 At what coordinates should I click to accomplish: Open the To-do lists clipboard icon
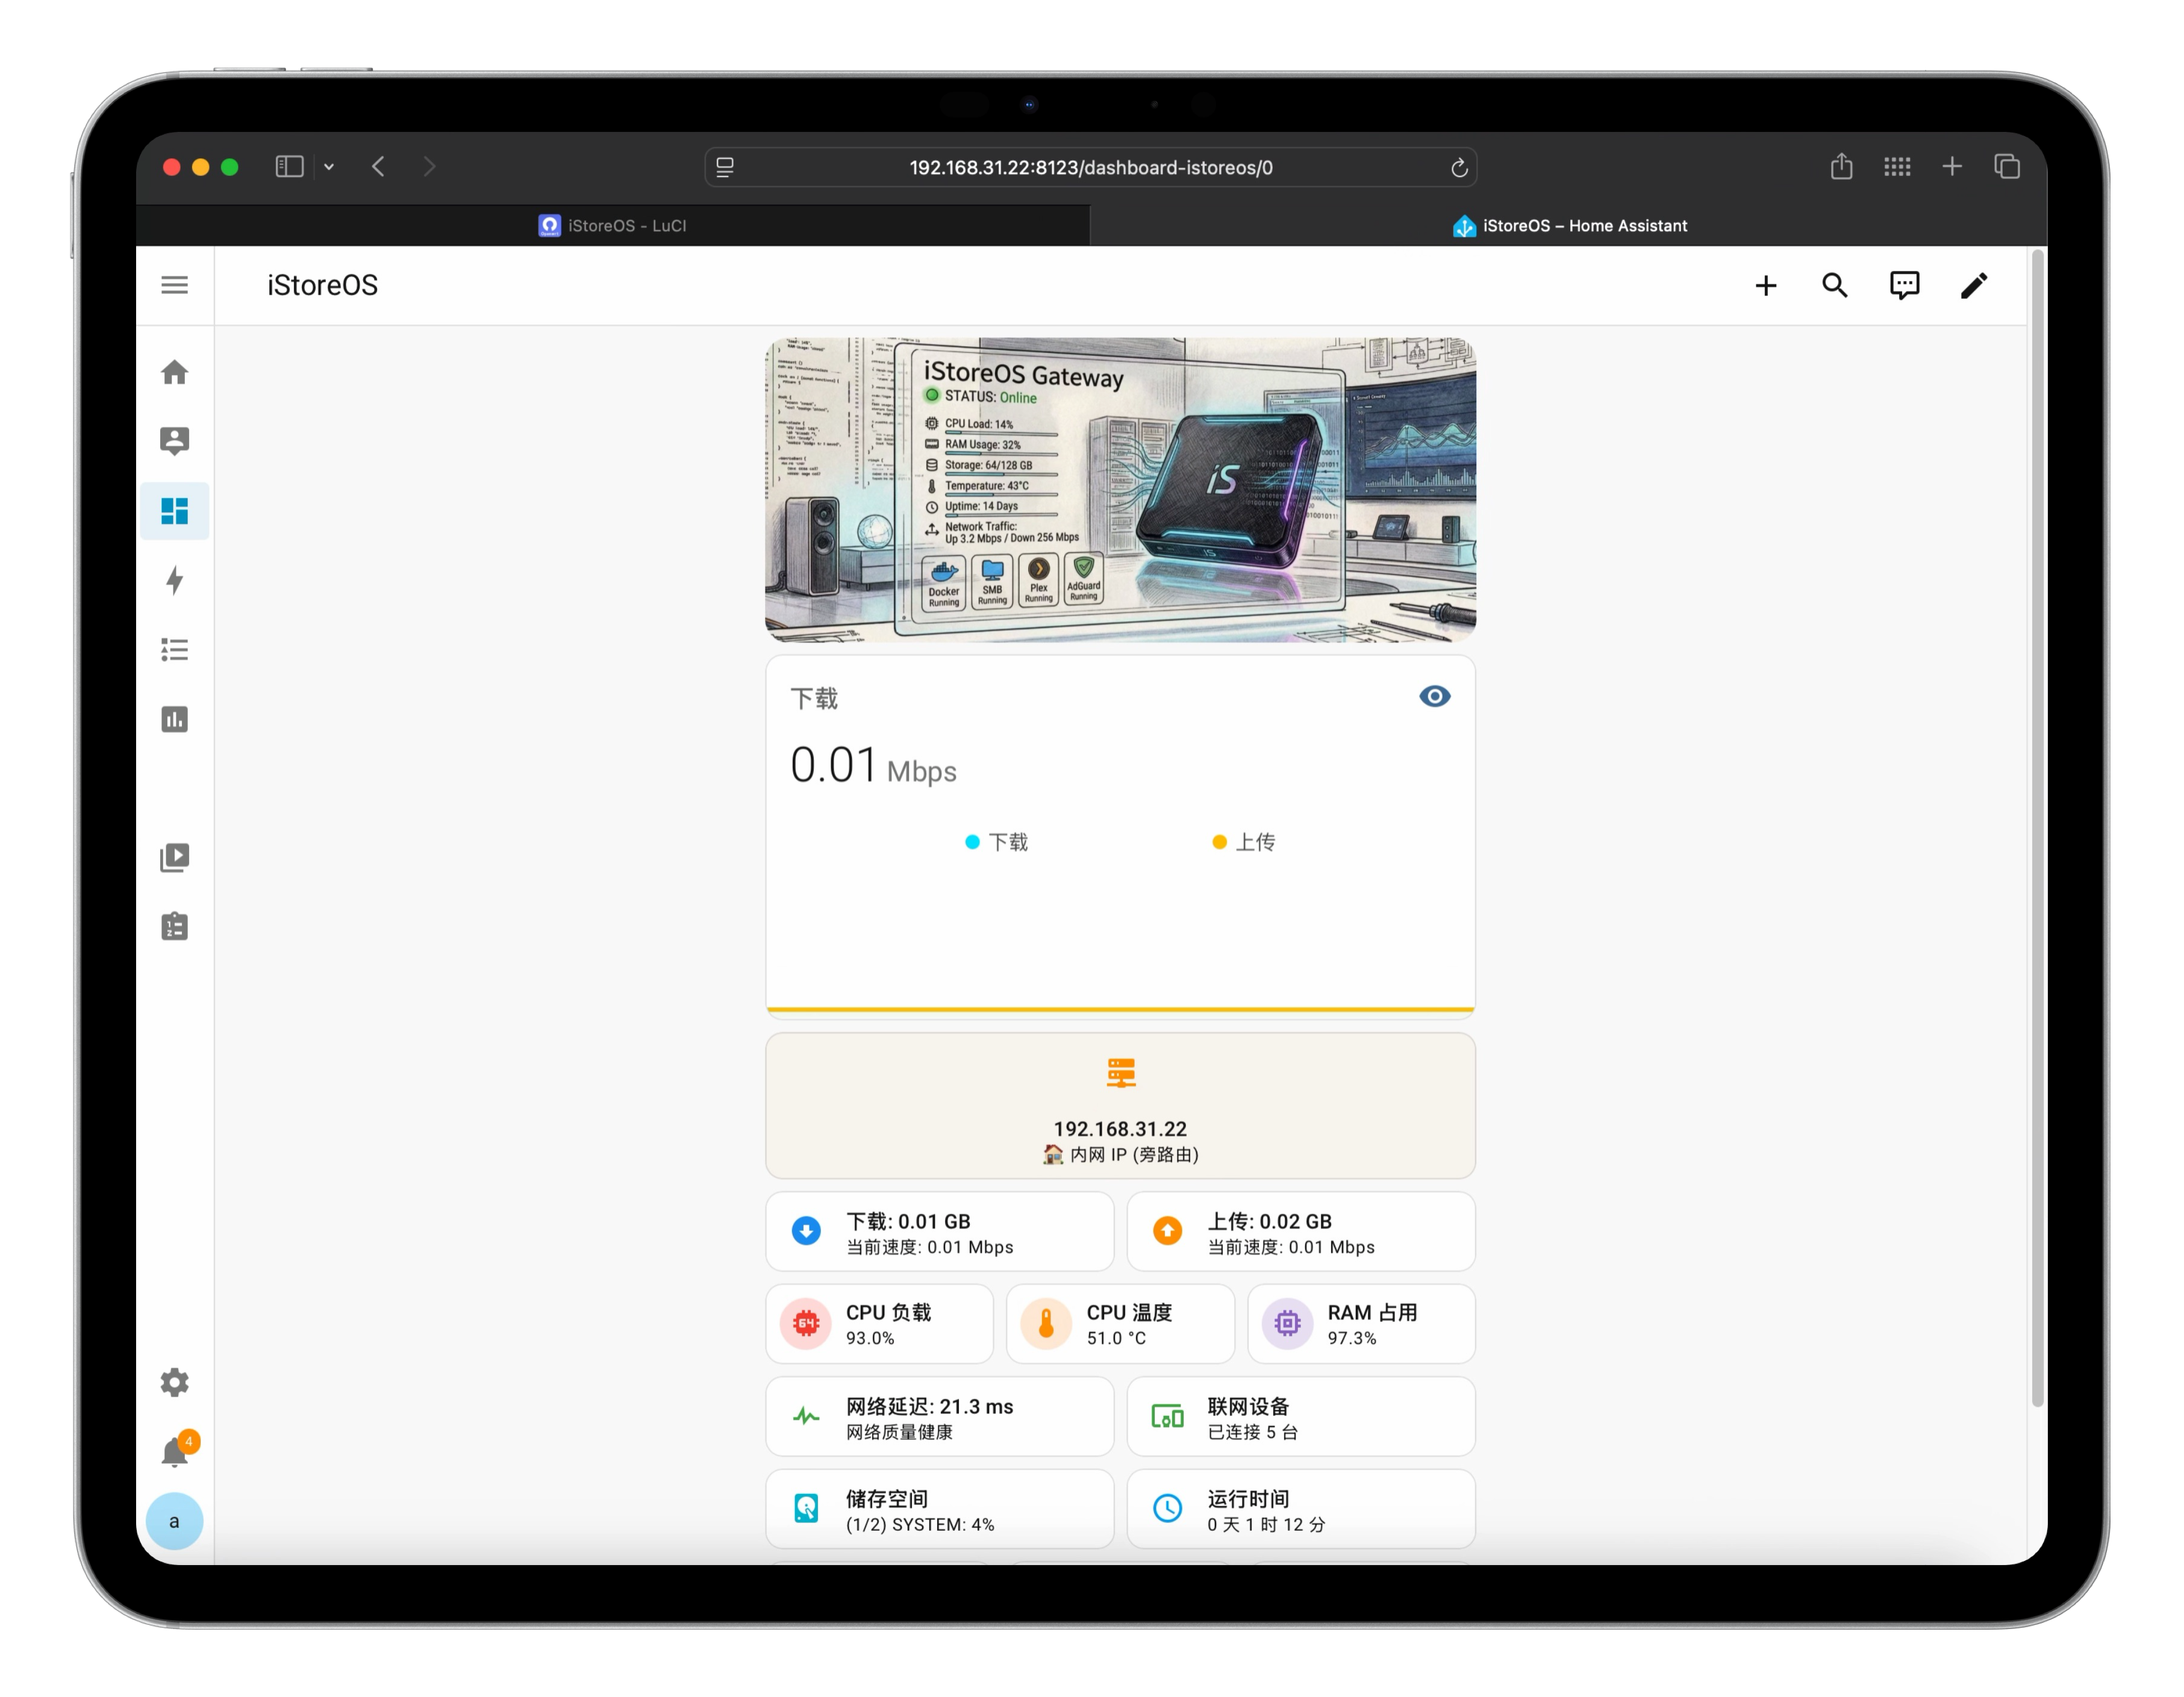174,926
